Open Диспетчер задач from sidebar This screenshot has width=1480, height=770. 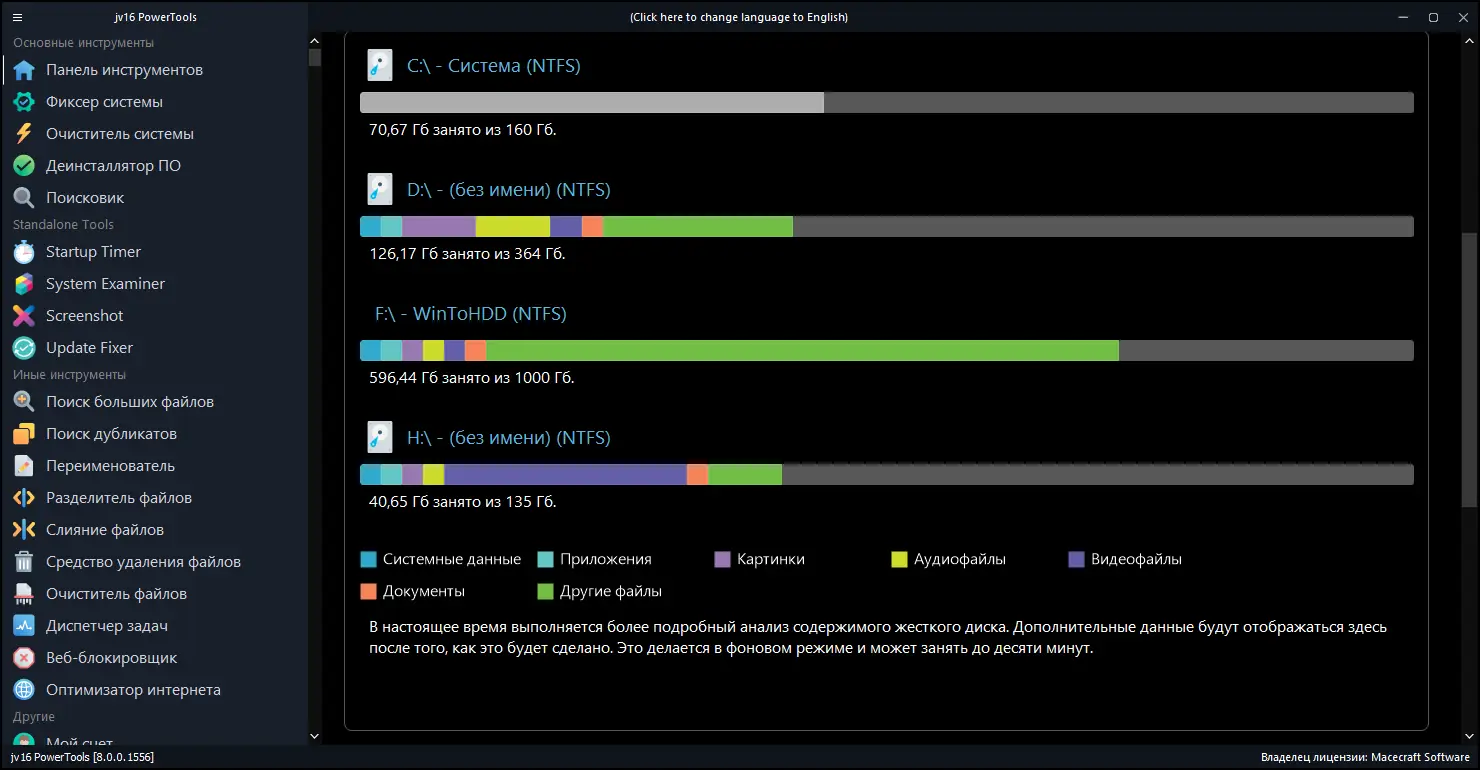coord(106,626)
